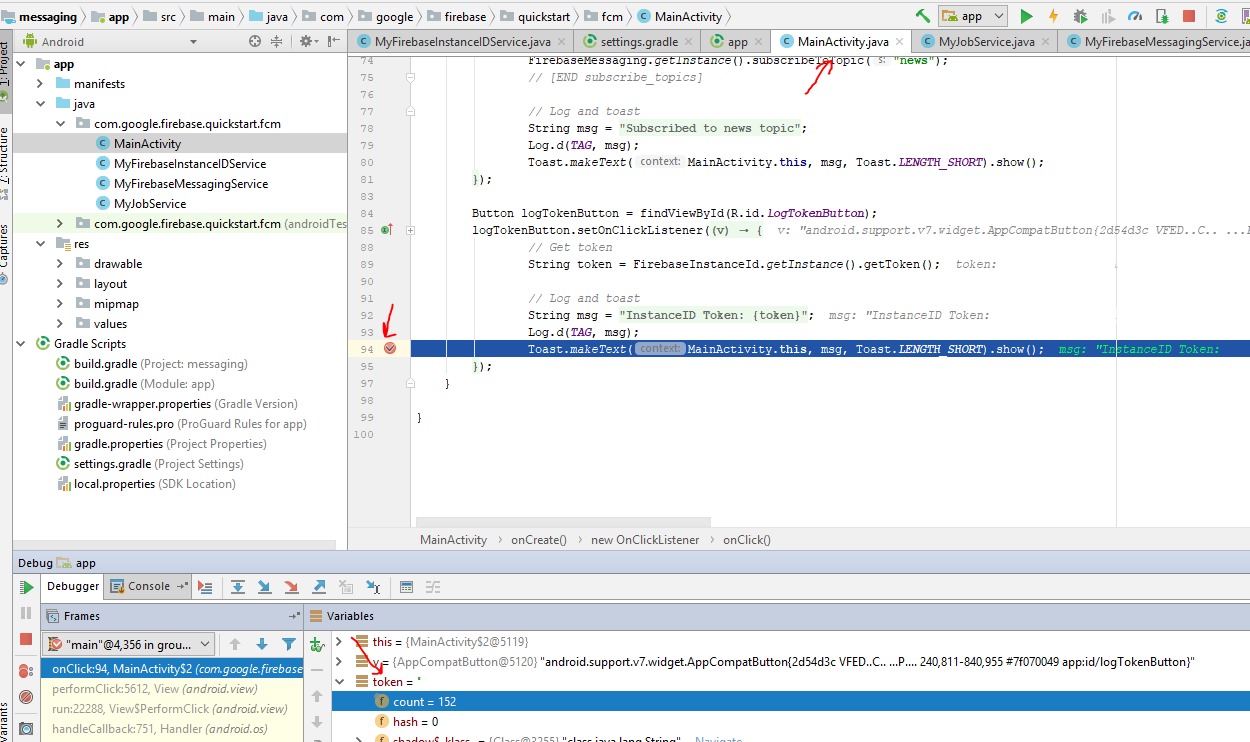Click the Make Project hammer icon

(x=922, y=16)
